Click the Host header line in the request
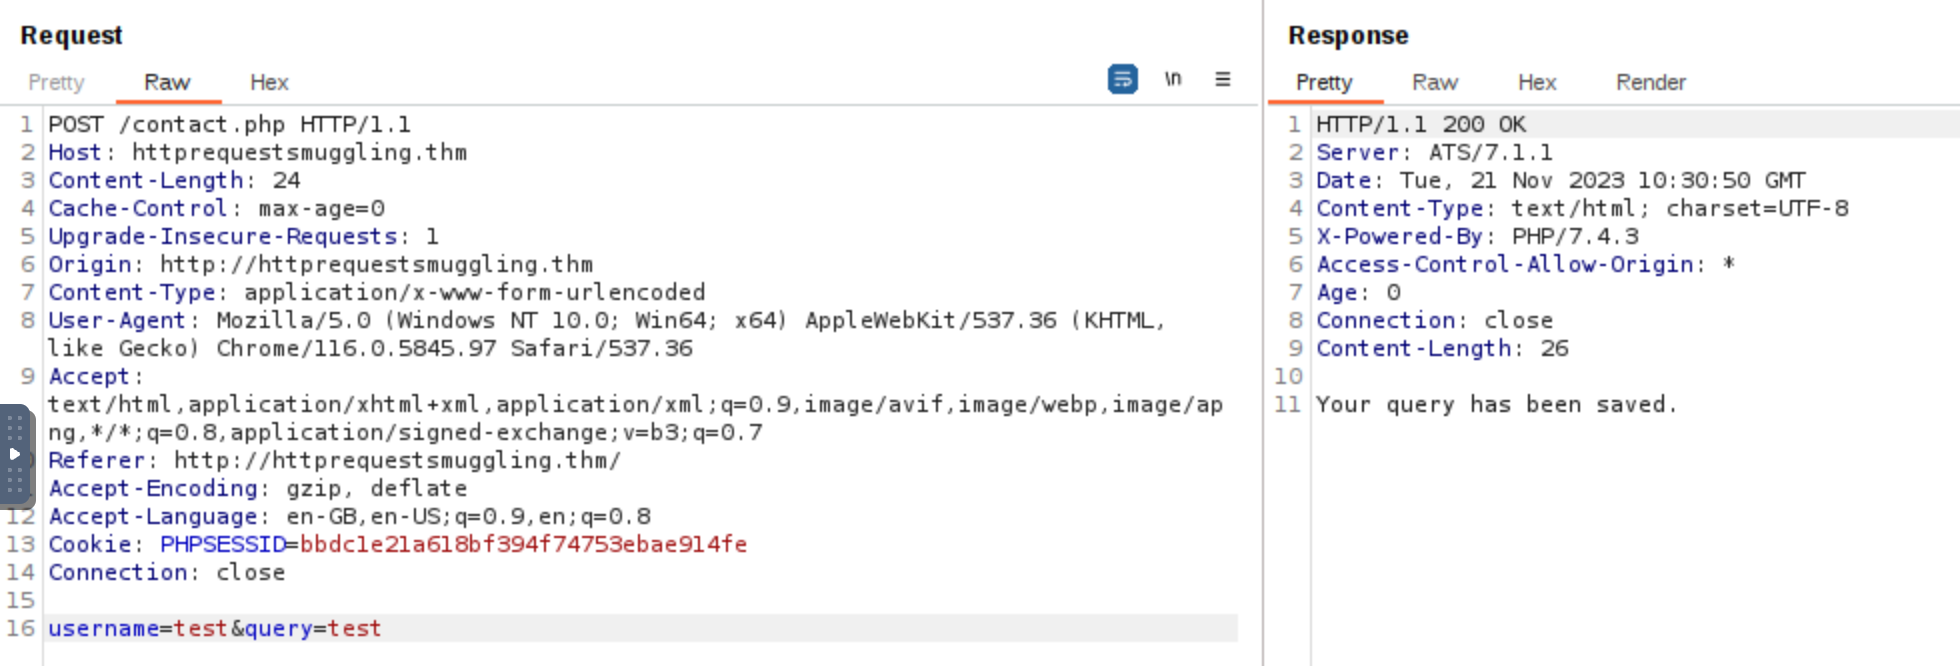 pyautogui.click(x=257, y=153)
